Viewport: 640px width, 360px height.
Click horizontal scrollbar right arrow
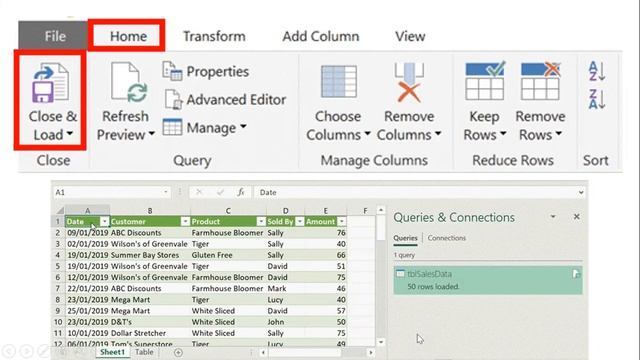point(371,352)
